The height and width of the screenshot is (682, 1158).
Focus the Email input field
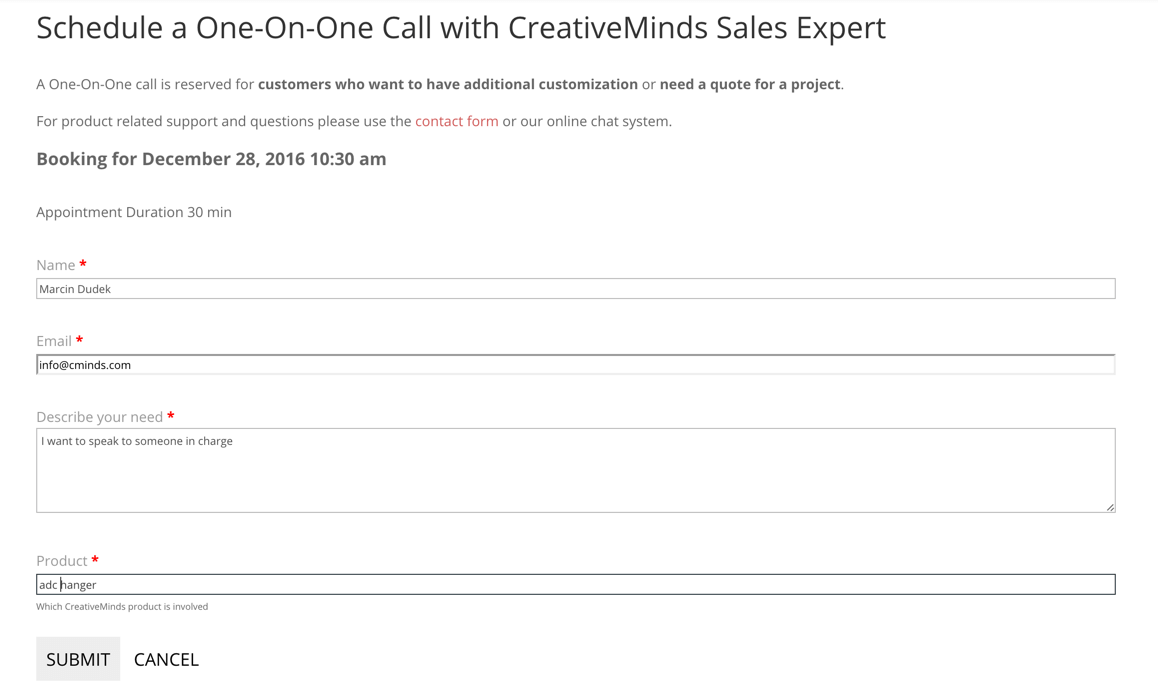575,365
